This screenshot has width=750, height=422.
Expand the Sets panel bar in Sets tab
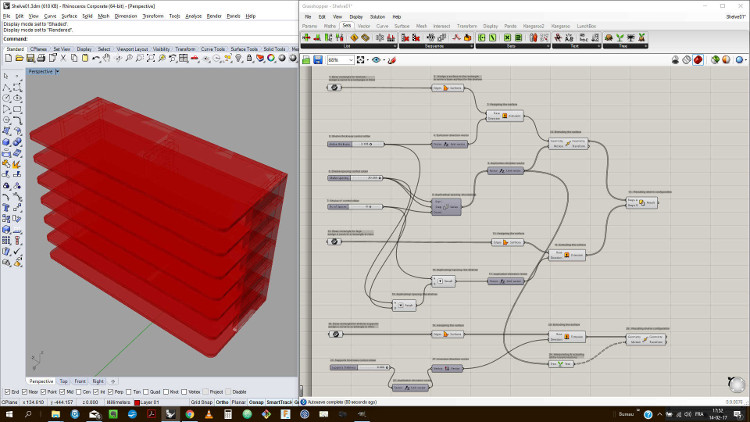(512, 46)
